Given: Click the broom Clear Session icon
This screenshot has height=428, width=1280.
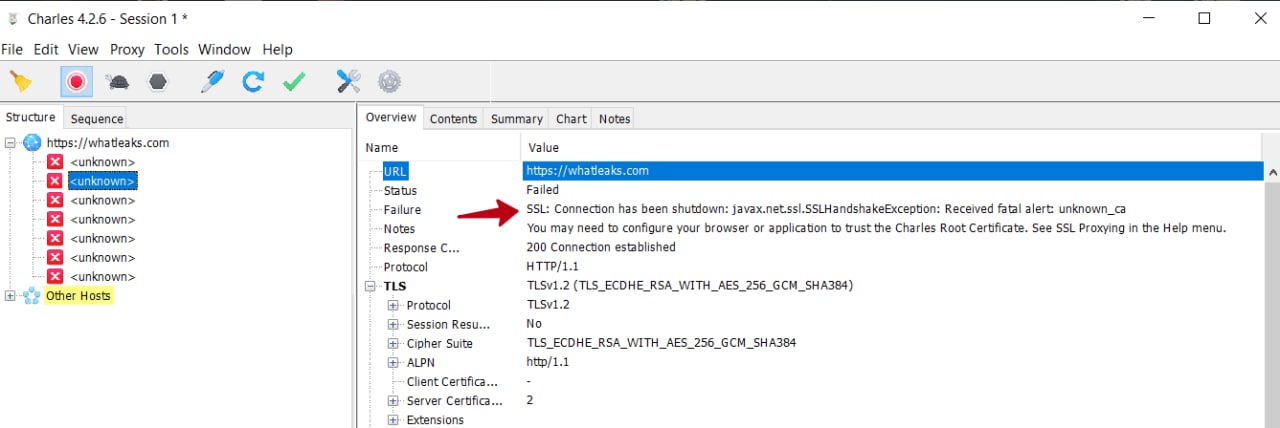Looking at the screenshot, I should [21, 82].
